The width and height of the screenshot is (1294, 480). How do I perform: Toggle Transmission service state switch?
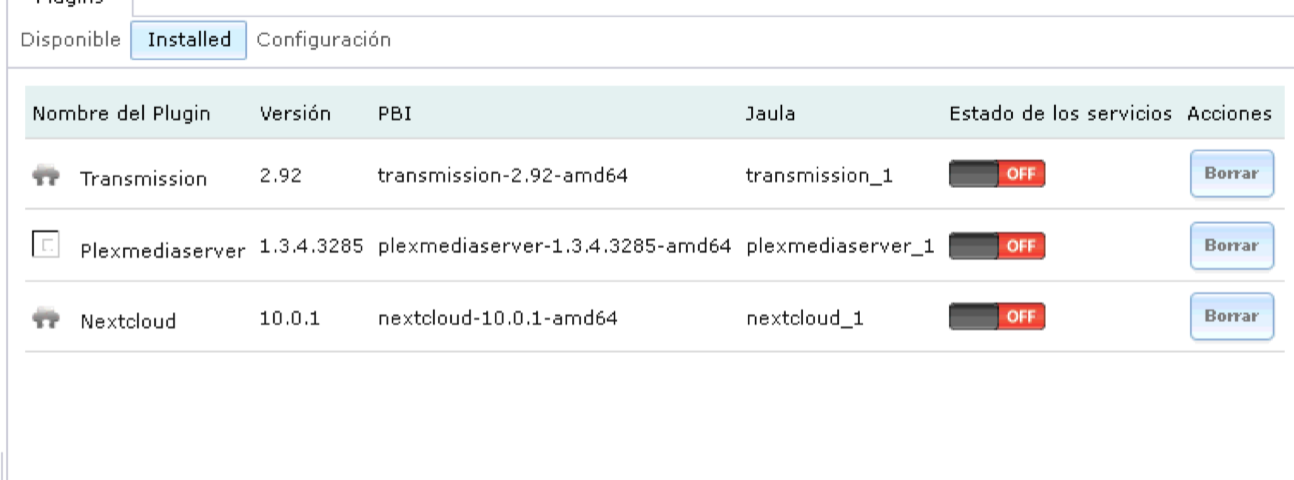point(997,175)
